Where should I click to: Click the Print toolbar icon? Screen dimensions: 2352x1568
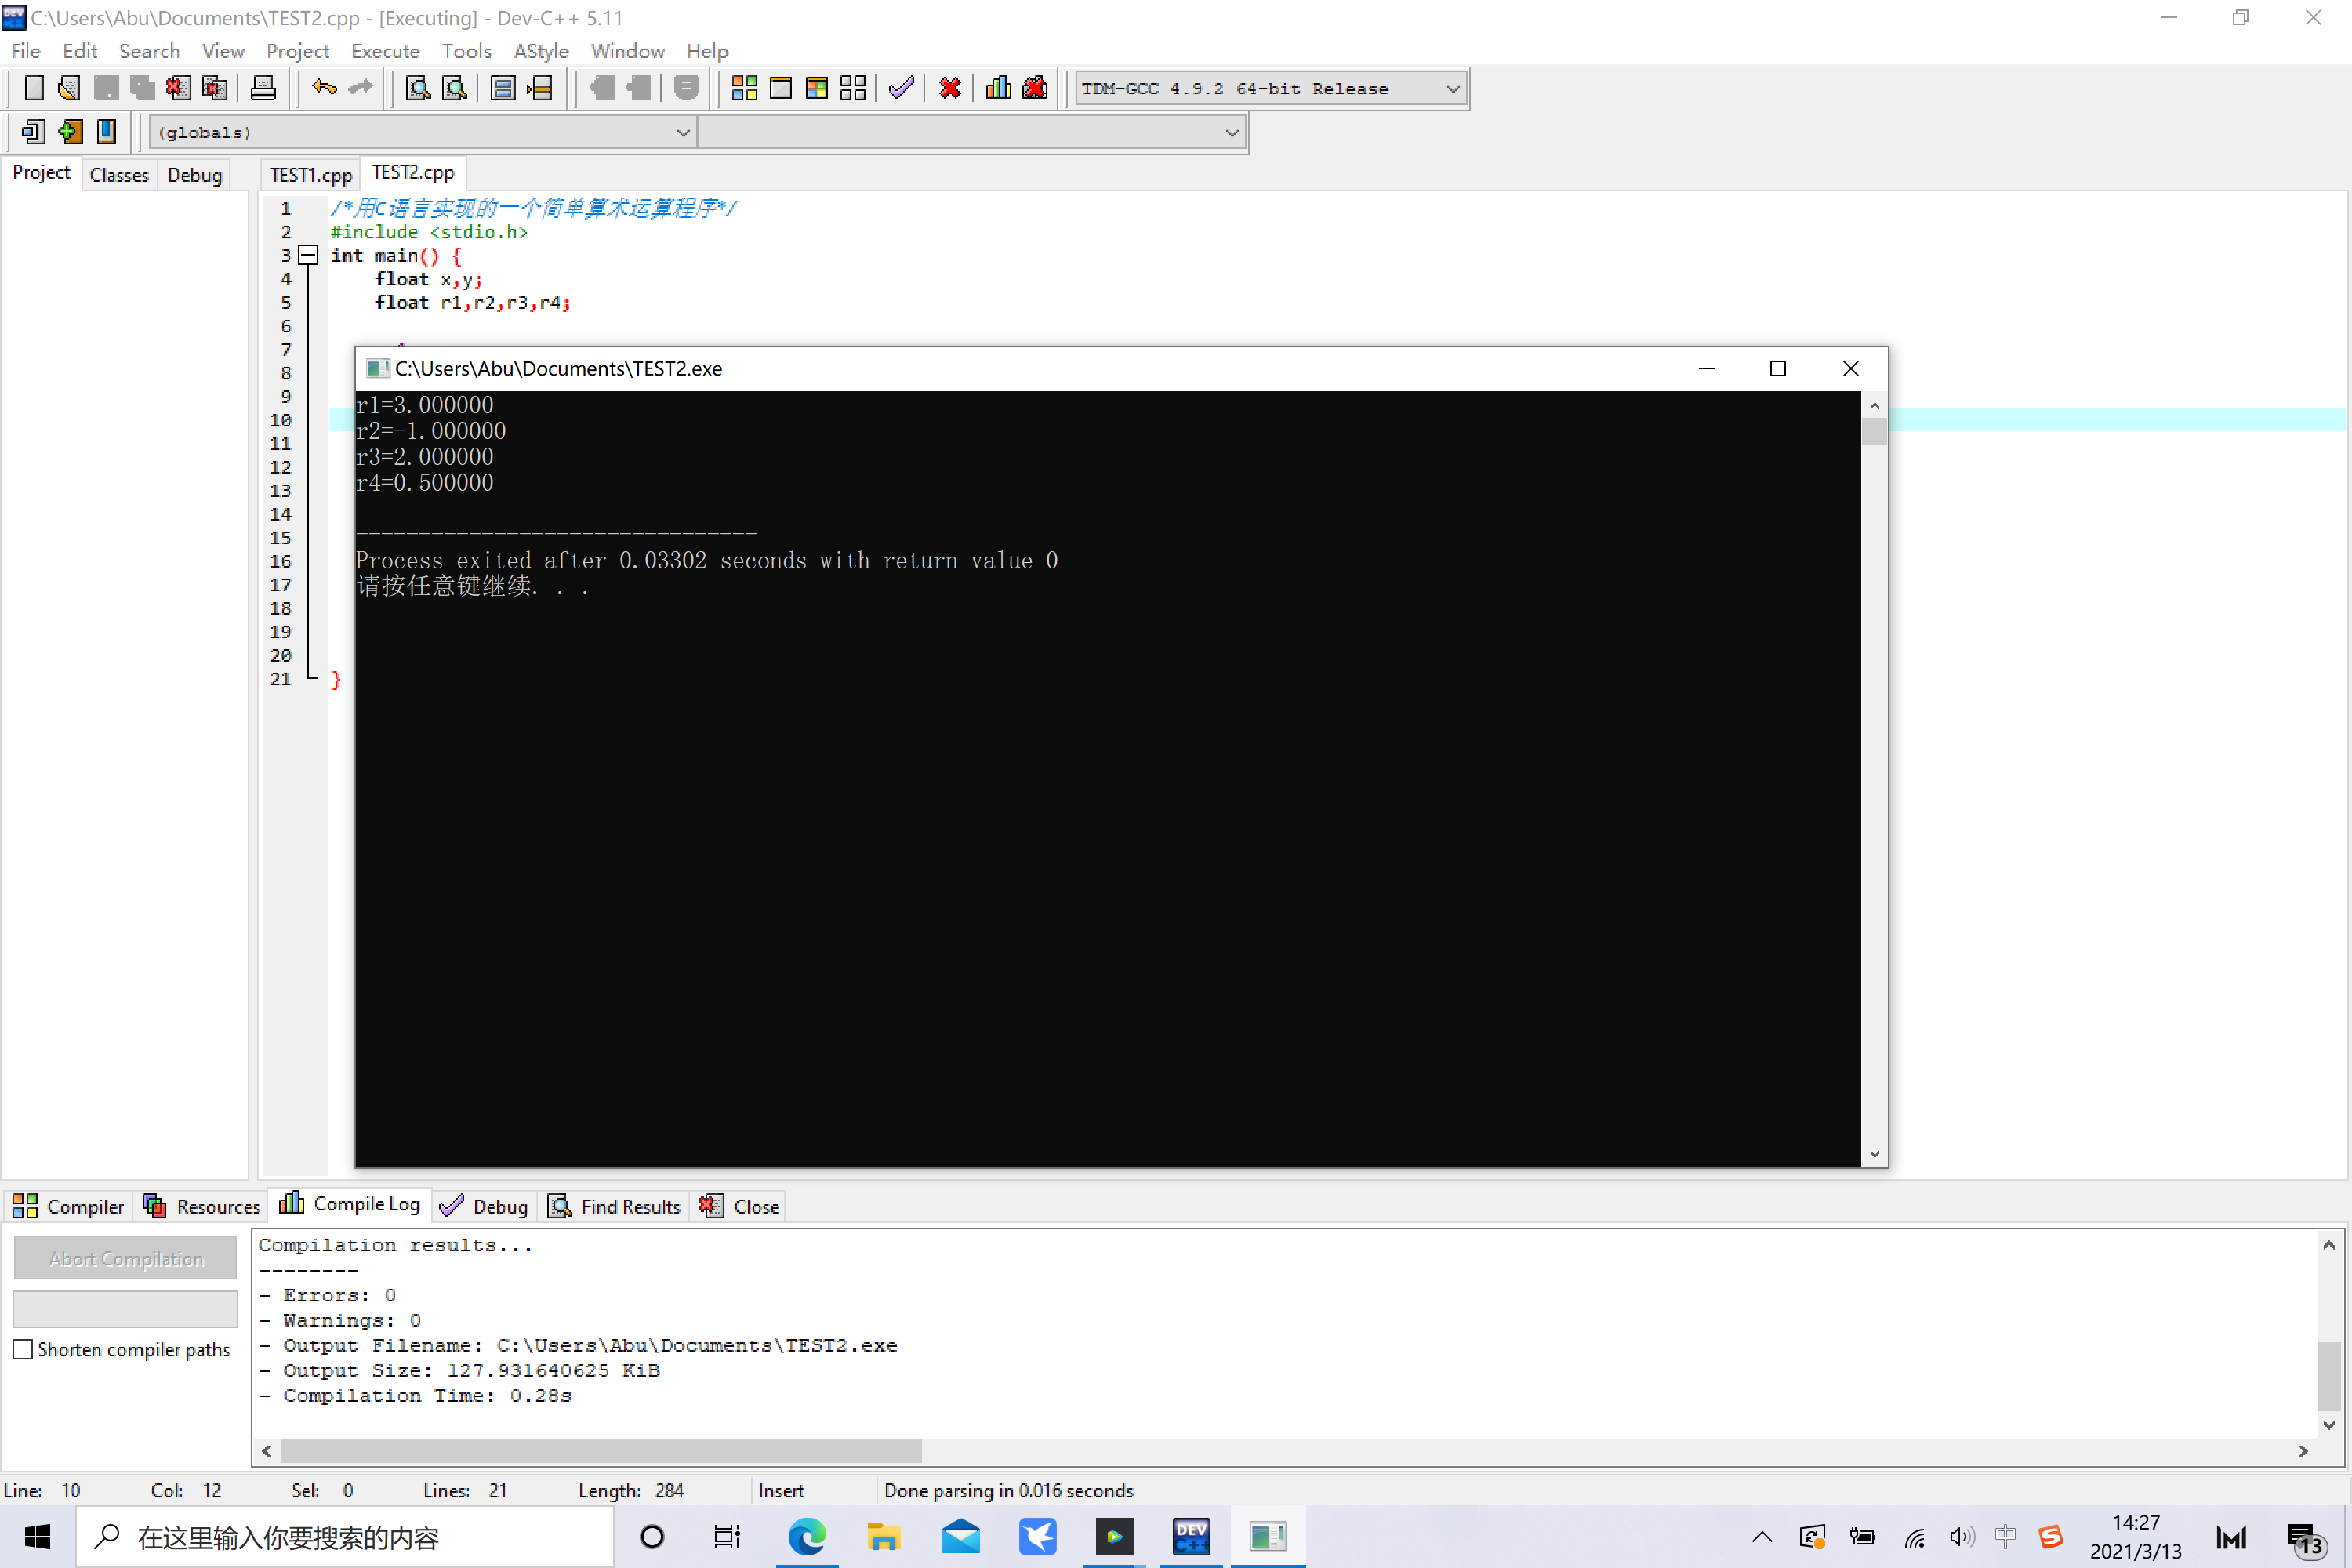tap(263, 88)
